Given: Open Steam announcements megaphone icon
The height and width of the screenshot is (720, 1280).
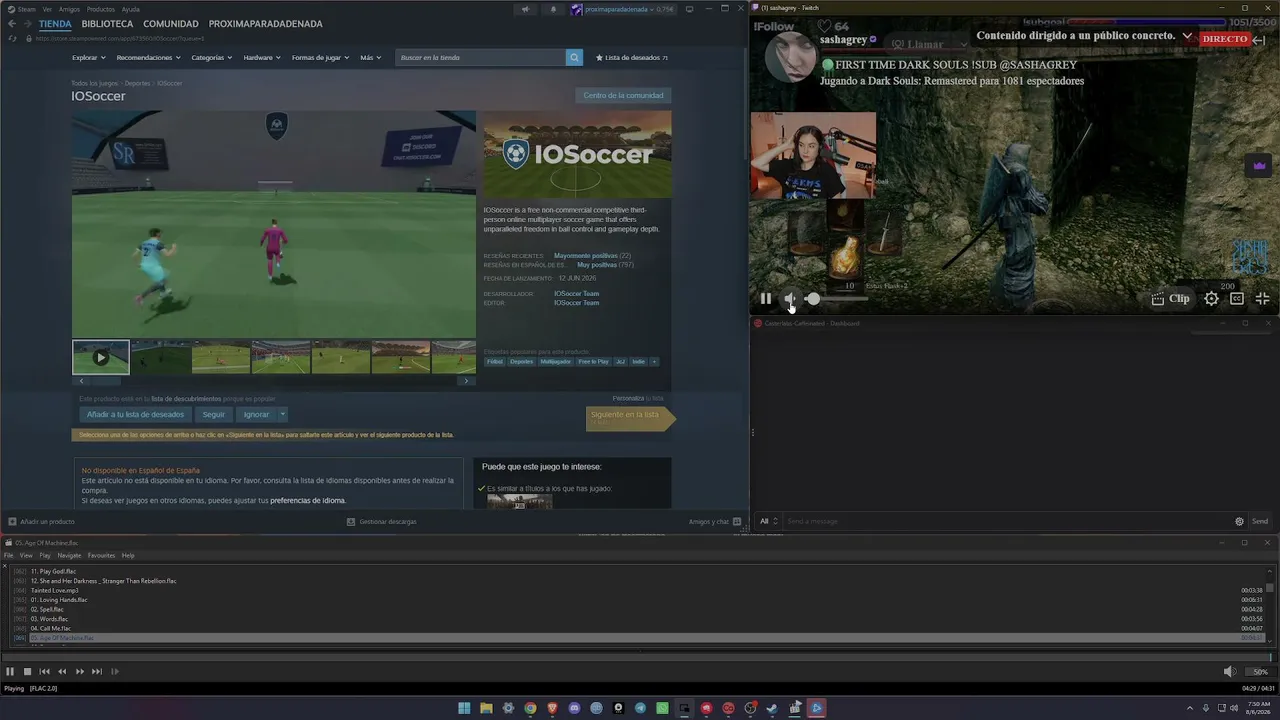Looking at the screenshot, I should pos(525,10).
